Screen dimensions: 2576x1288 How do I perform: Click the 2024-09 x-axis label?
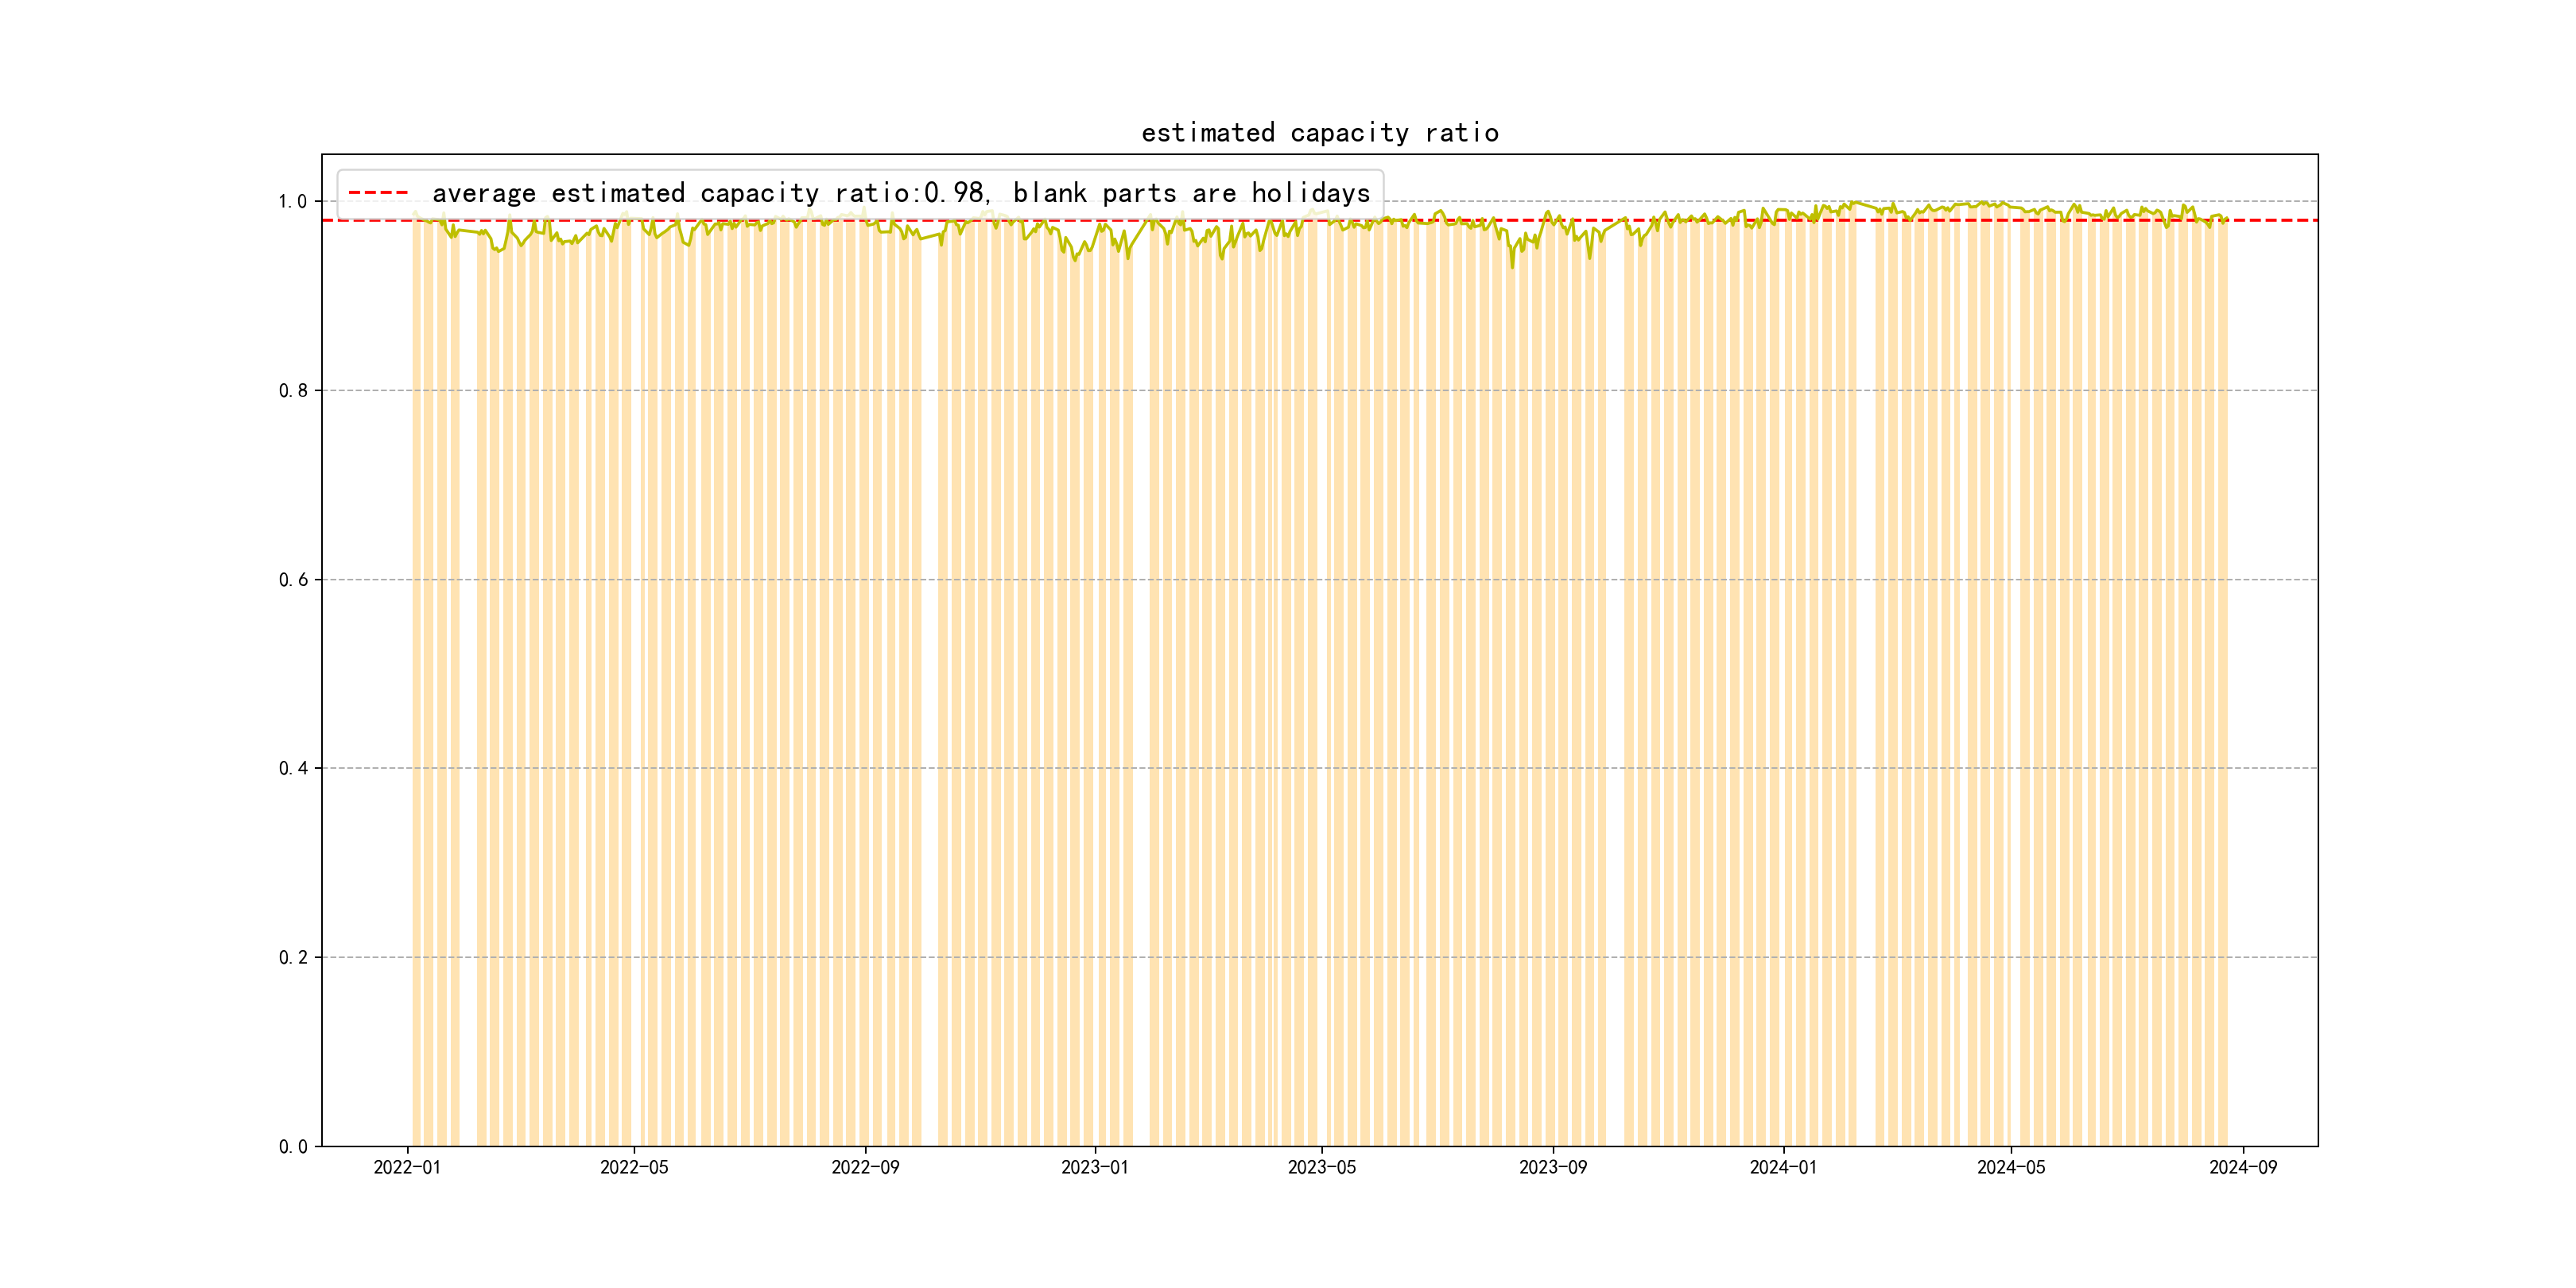2242,1167
